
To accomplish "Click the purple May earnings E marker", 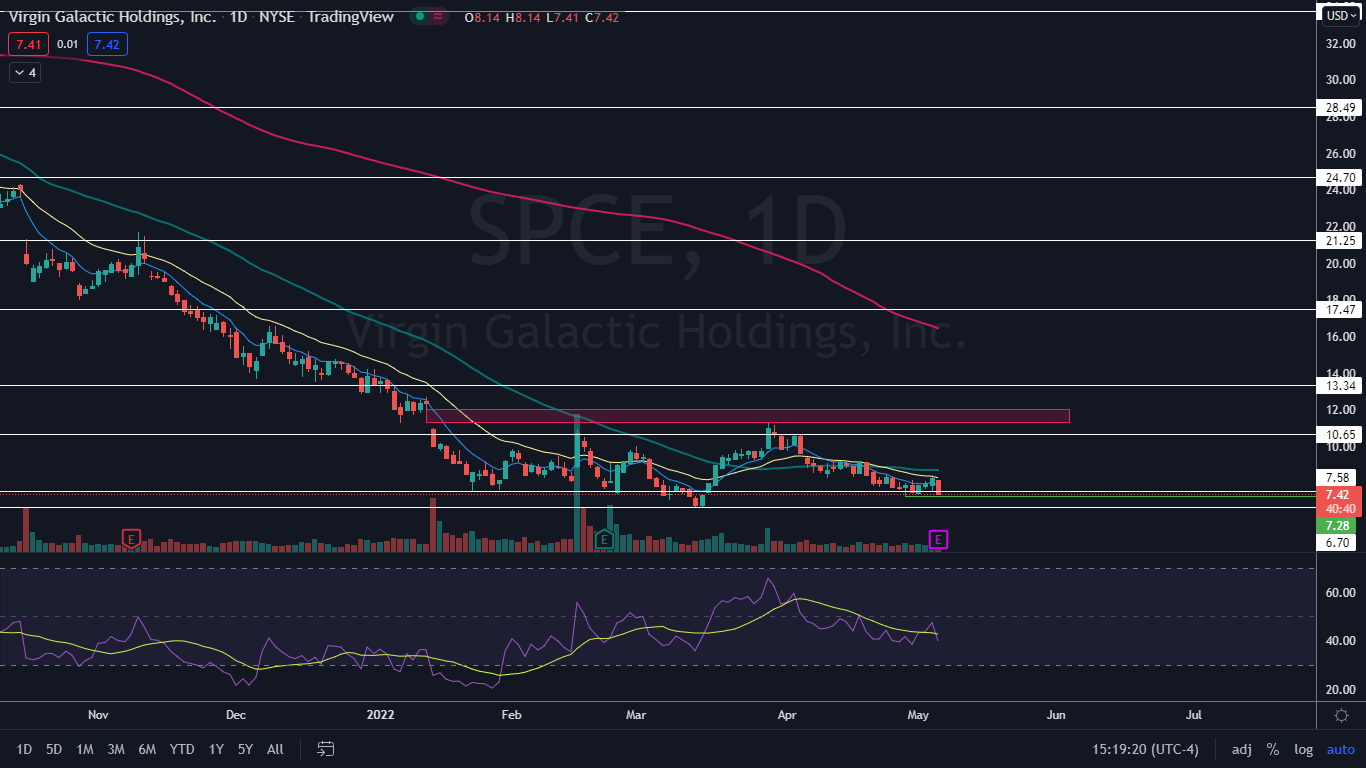I will point(938,540).
